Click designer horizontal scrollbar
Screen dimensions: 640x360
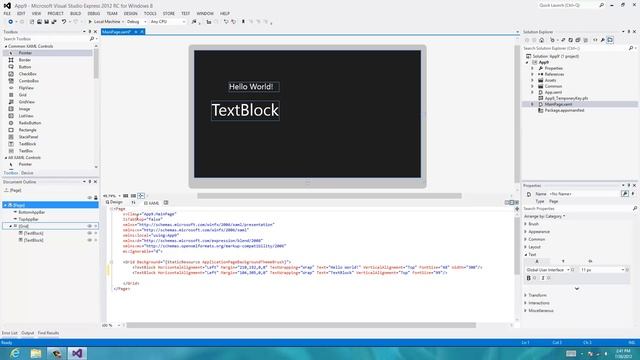tap(329, 196)
